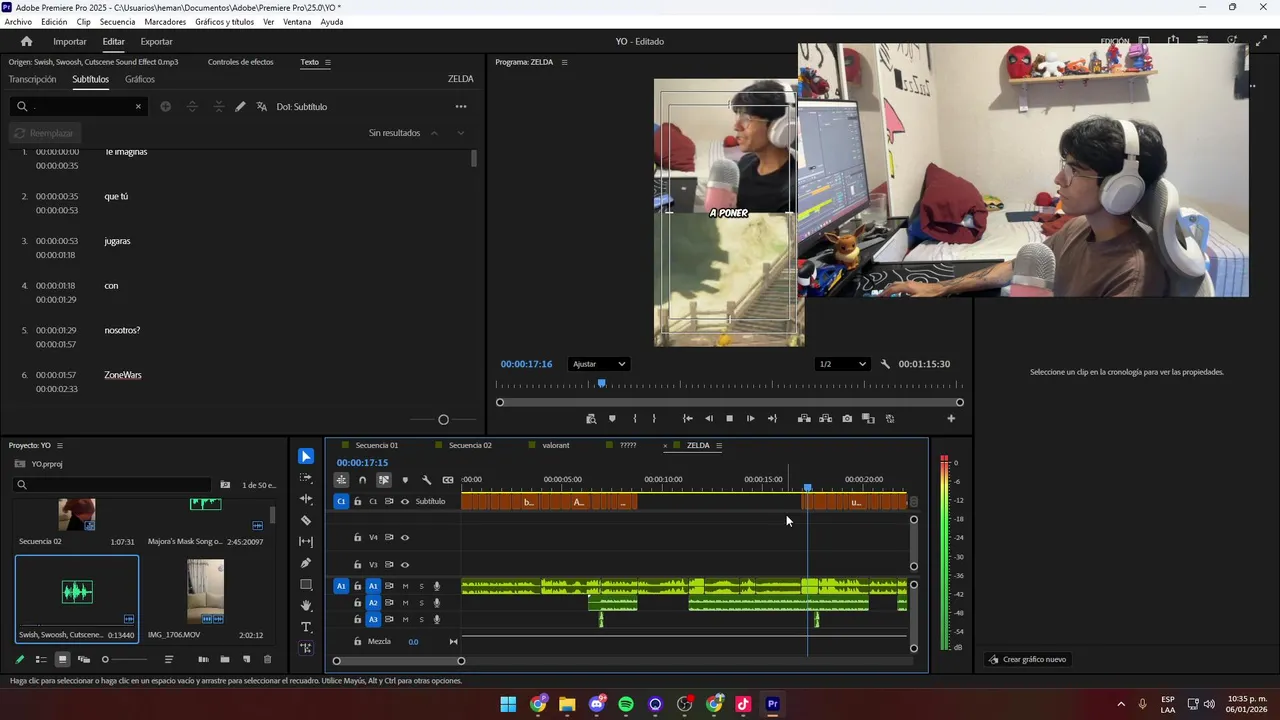Open the Gráficos y títulos menu
This screenshot has height=720, width=1280.
(x=224, y=22)
